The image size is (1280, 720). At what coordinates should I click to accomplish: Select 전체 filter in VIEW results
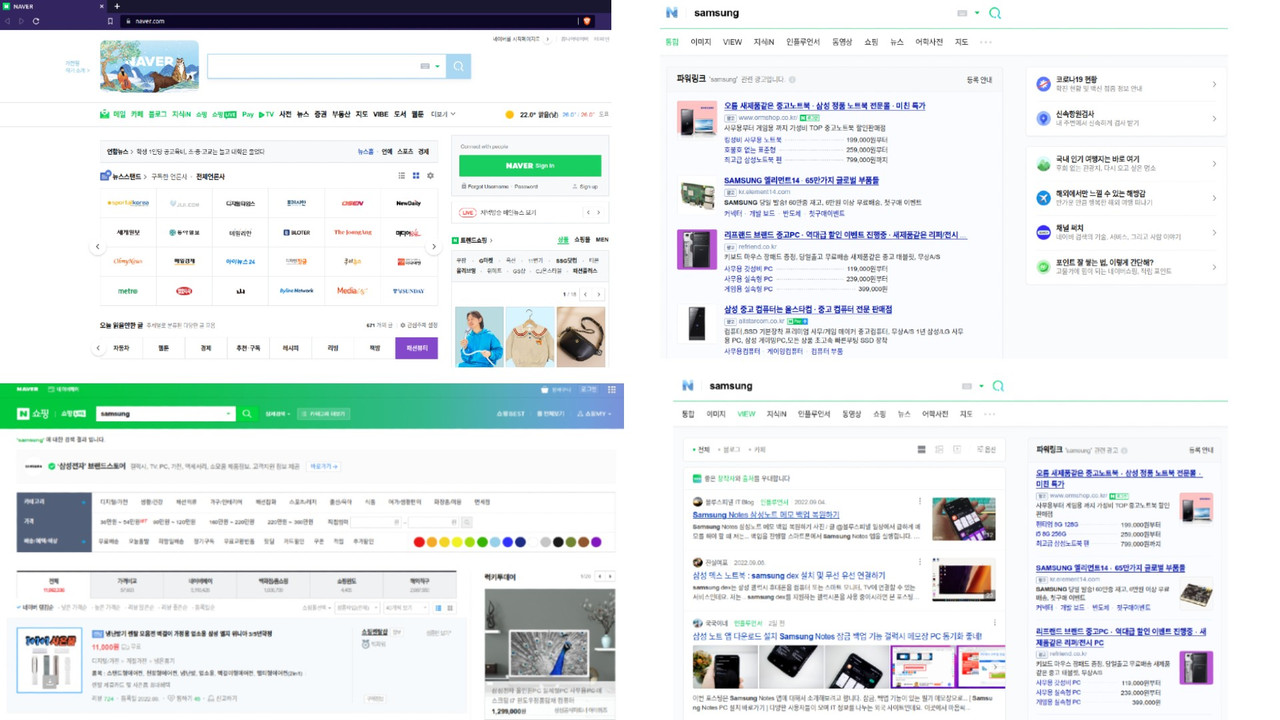coord(702,450)
